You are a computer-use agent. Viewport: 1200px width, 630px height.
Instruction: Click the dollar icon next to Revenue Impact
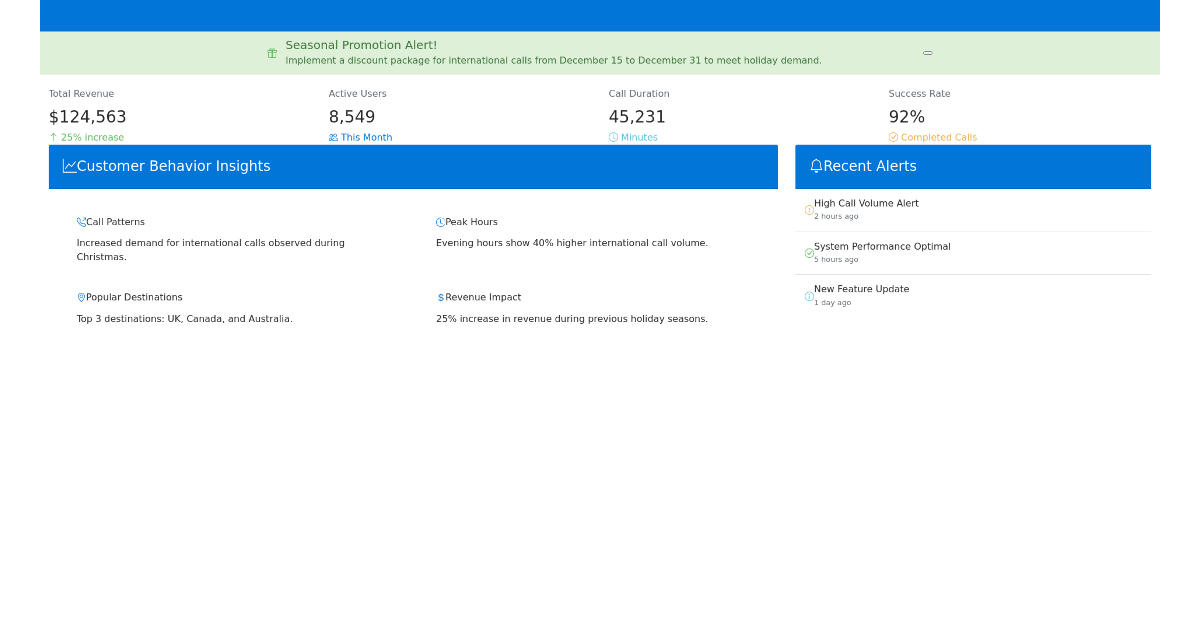pyautogui.click(x=439, y=296)
